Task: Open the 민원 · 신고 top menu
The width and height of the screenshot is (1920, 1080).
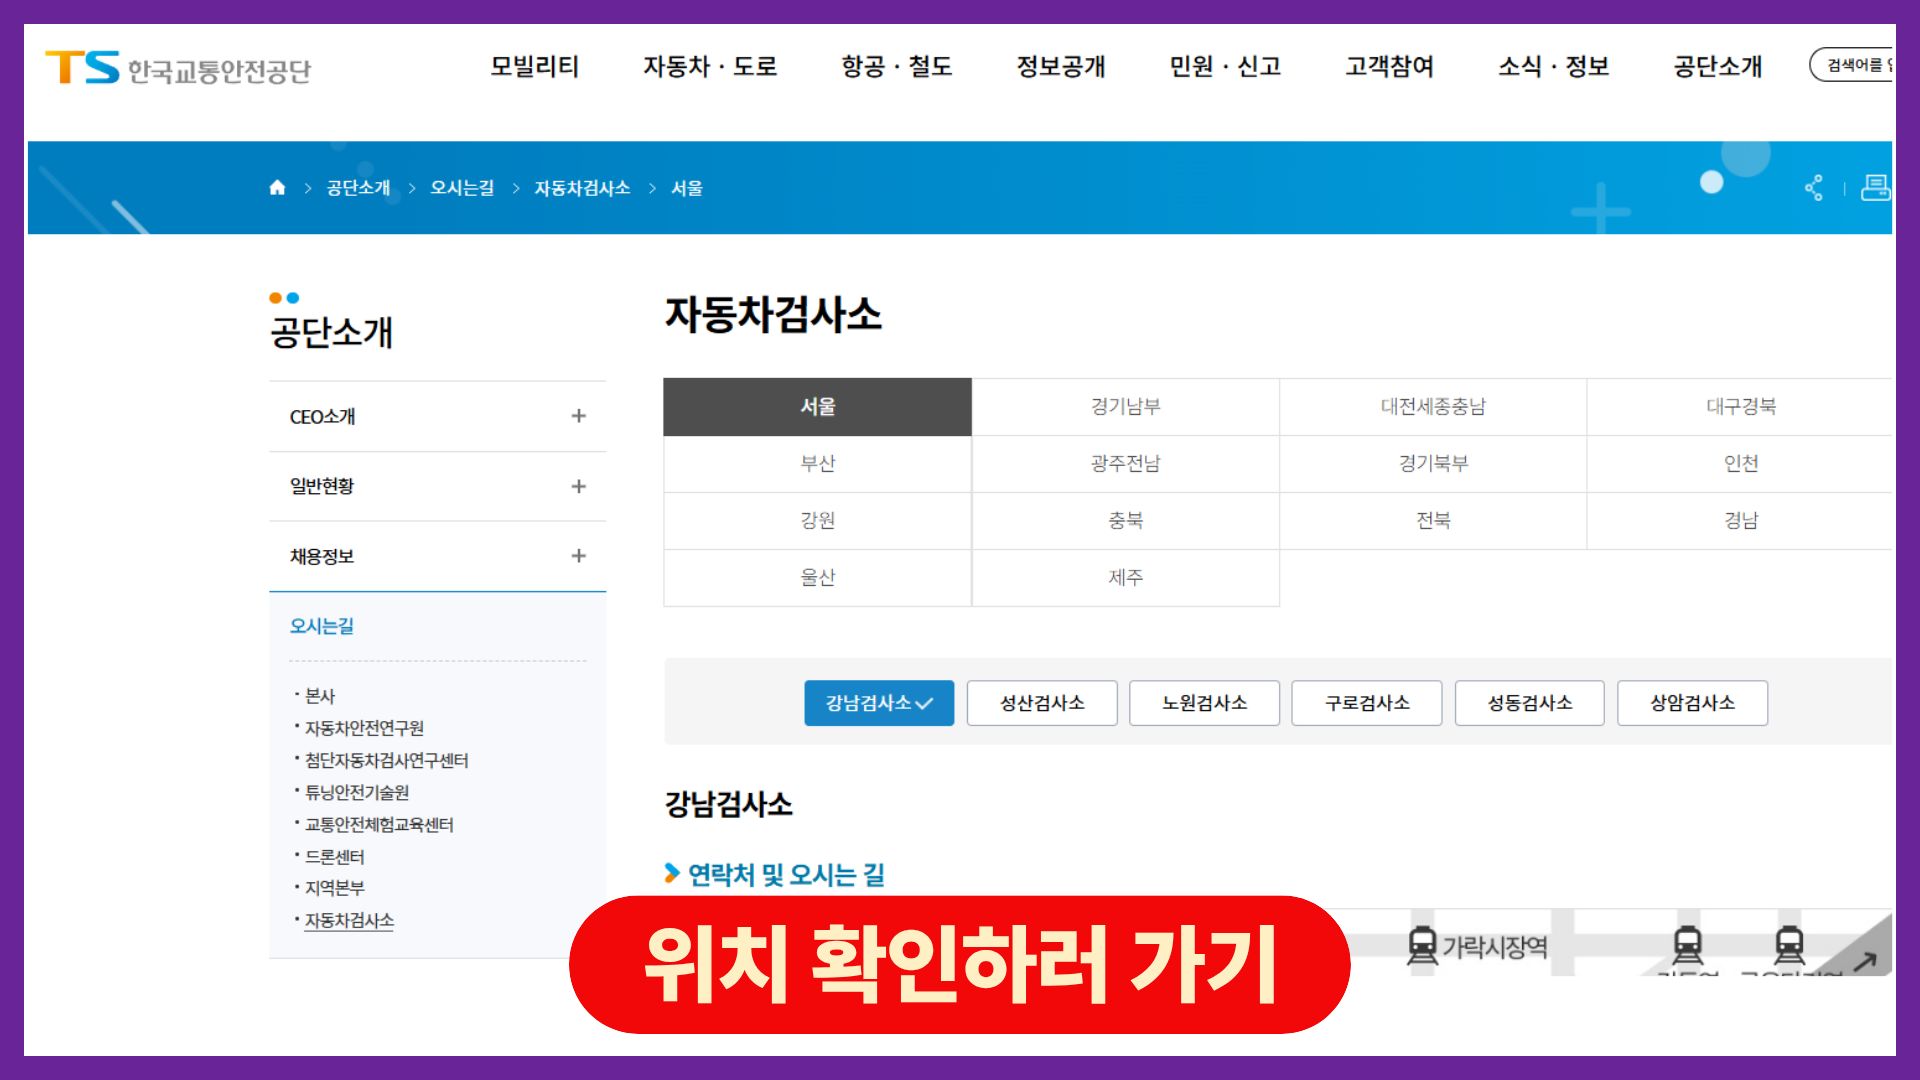Action: coord(1225,67)
